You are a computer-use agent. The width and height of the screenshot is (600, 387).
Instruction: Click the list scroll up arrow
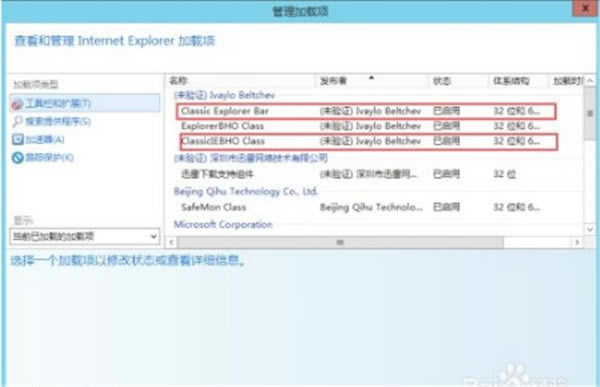point(590,81)
